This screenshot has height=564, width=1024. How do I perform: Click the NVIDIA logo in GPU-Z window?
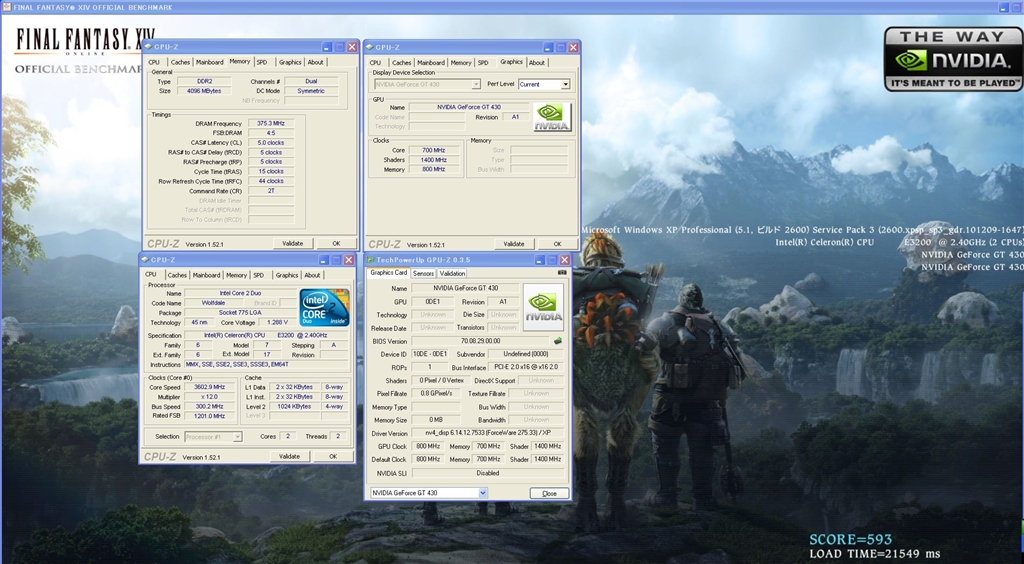tap(543, 307)
